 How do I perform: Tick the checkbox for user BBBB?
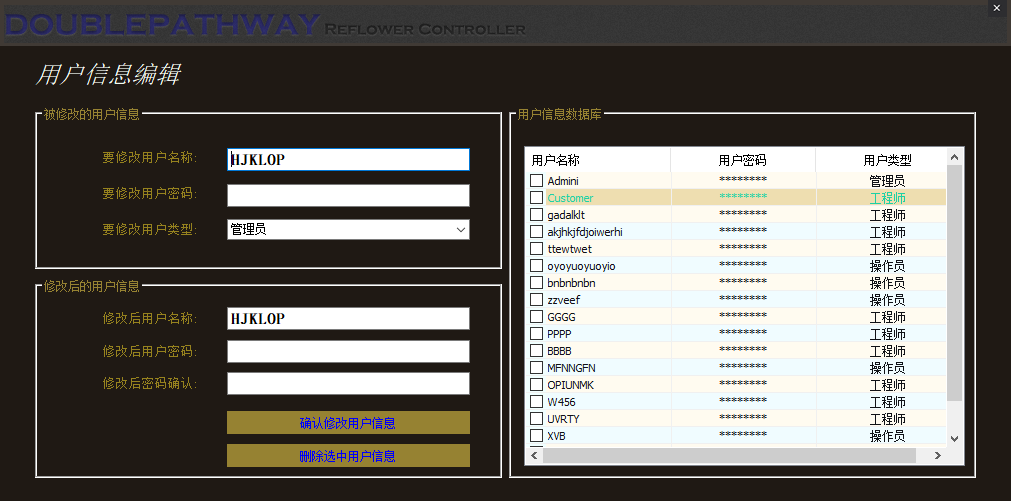(x=536, y=351)
